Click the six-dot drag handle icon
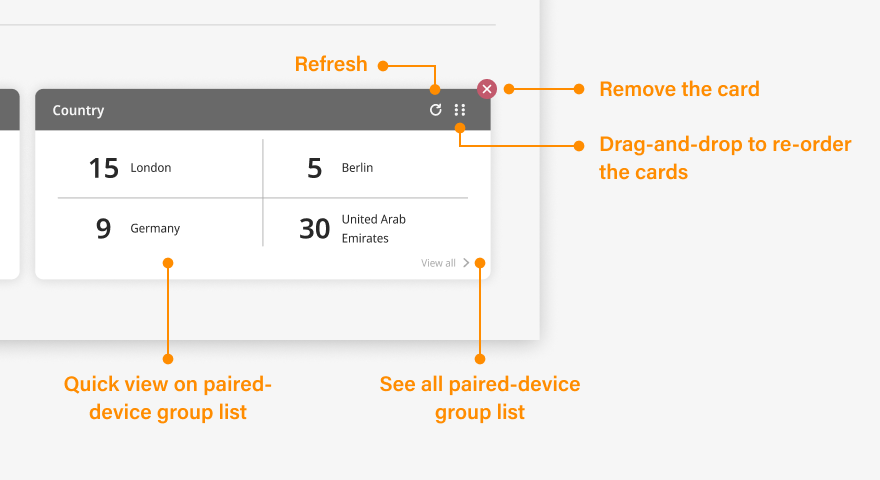 (460, 110)
